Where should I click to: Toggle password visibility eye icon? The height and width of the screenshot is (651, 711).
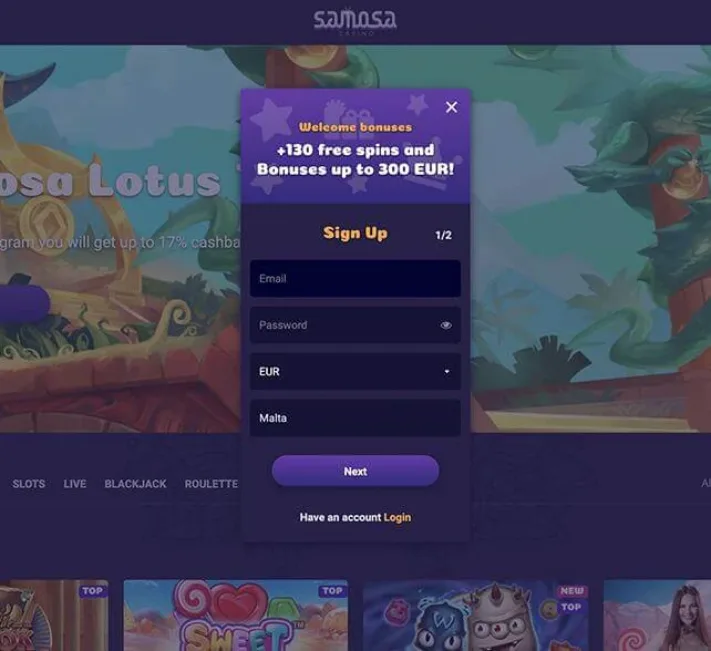click(x=446, y=325)
